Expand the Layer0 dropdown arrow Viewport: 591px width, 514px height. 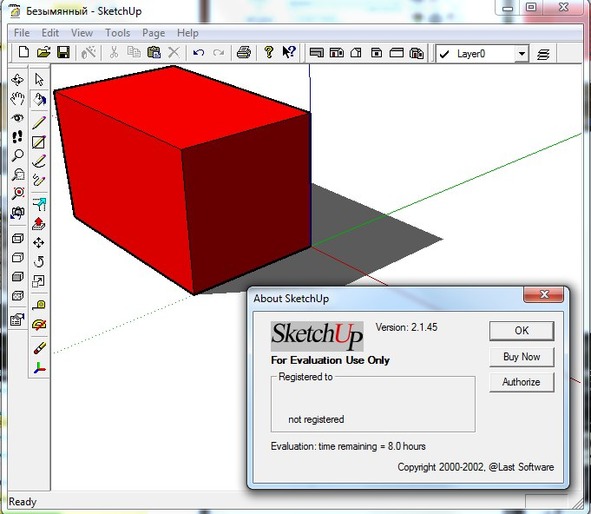[x=522, y=54]
